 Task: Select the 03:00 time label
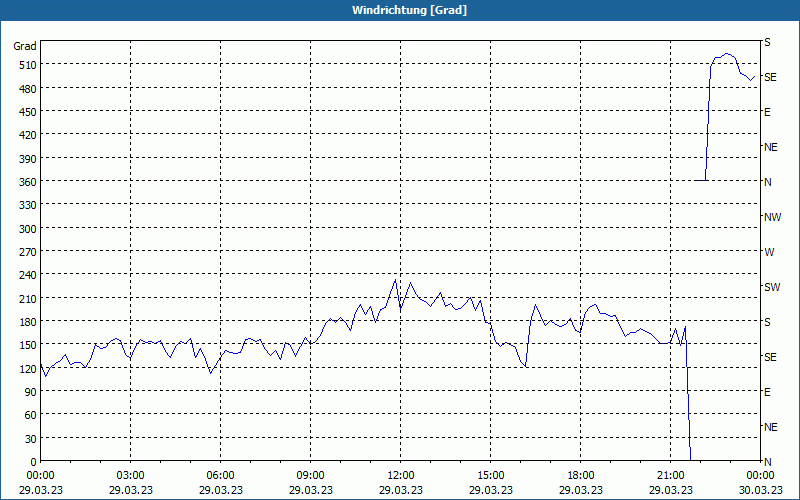click(131, 475)
